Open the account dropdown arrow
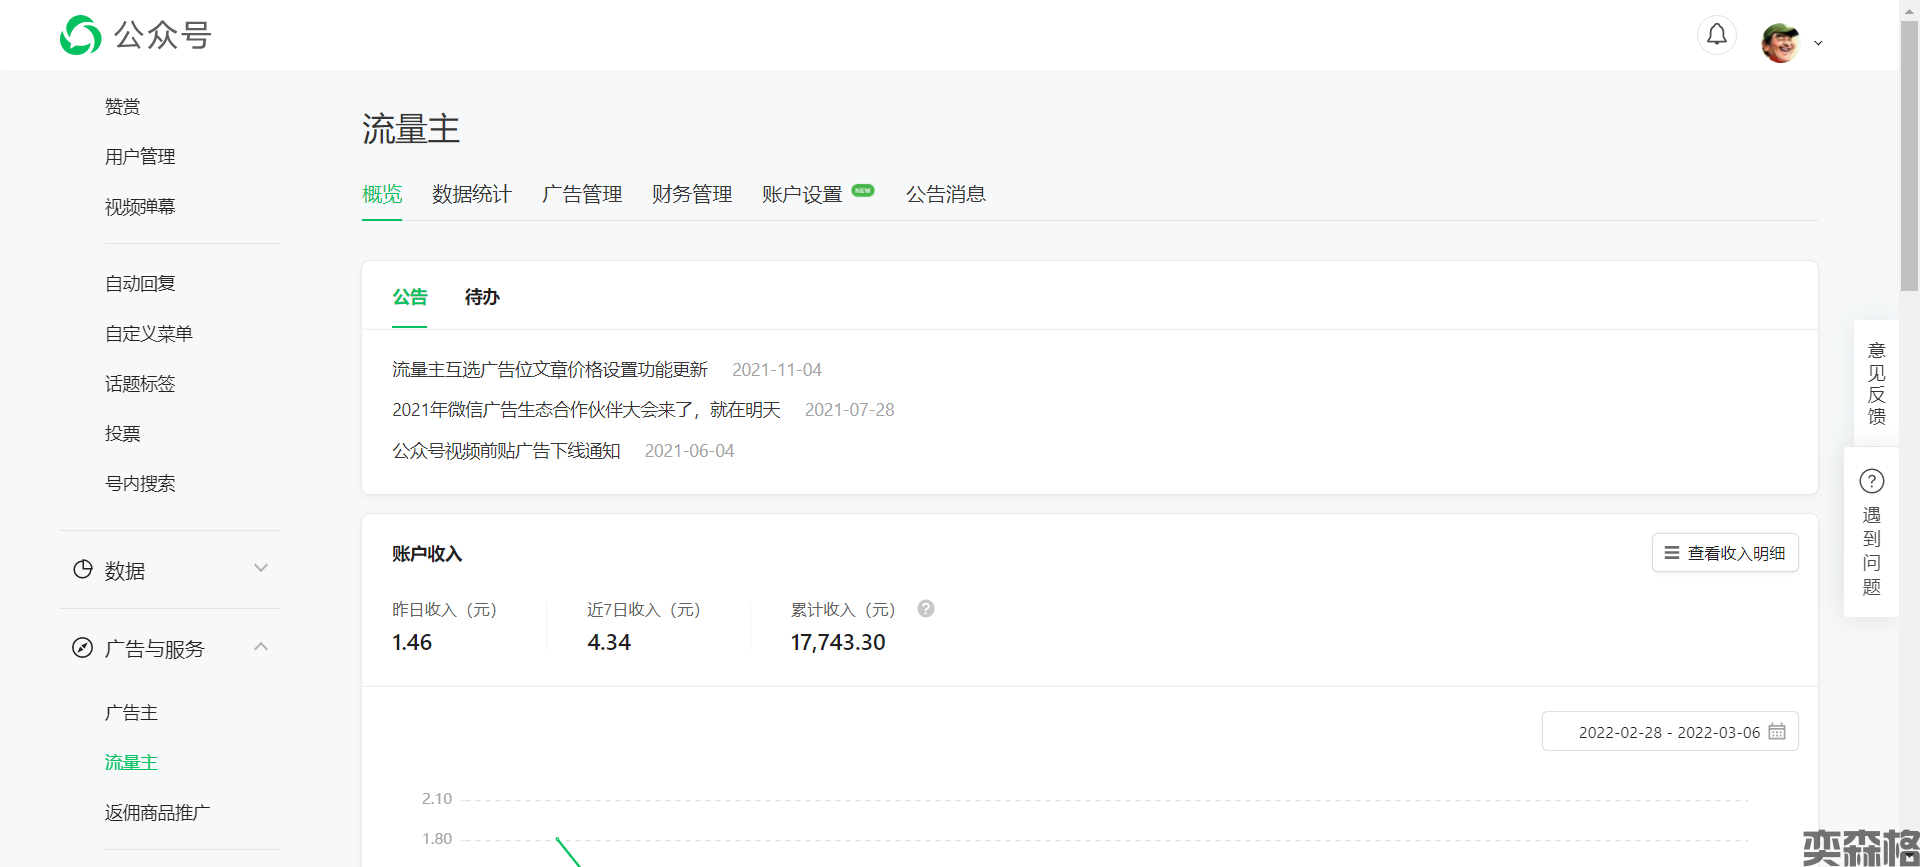1920x867 pixels. [1818, 43]
